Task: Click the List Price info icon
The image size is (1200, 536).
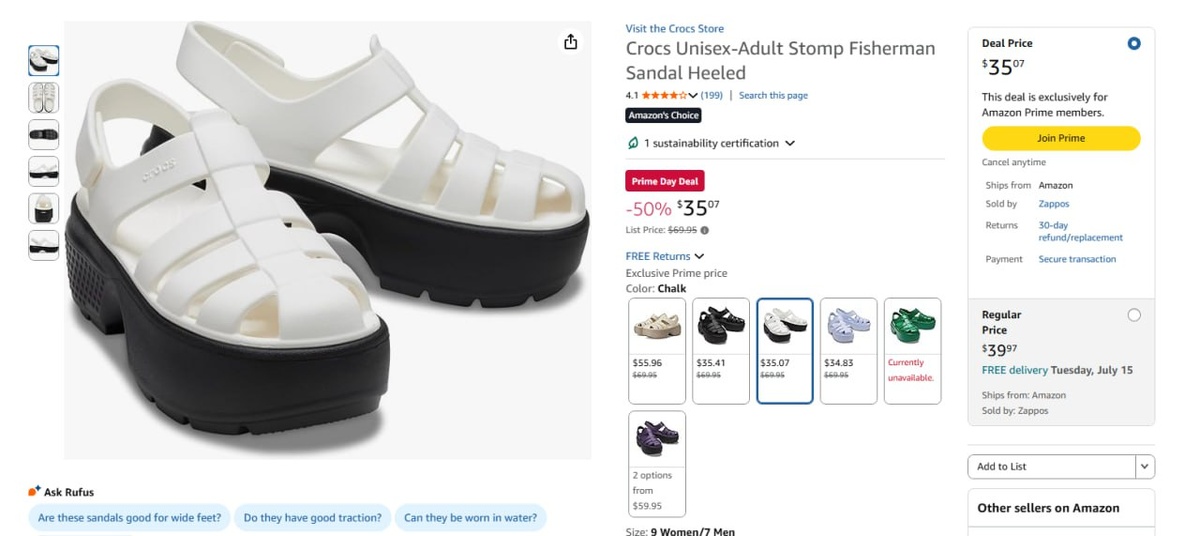Action: coord(704,230)
